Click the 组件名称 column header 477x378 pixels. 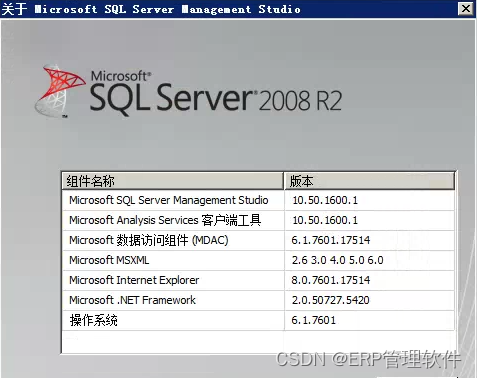173,181
